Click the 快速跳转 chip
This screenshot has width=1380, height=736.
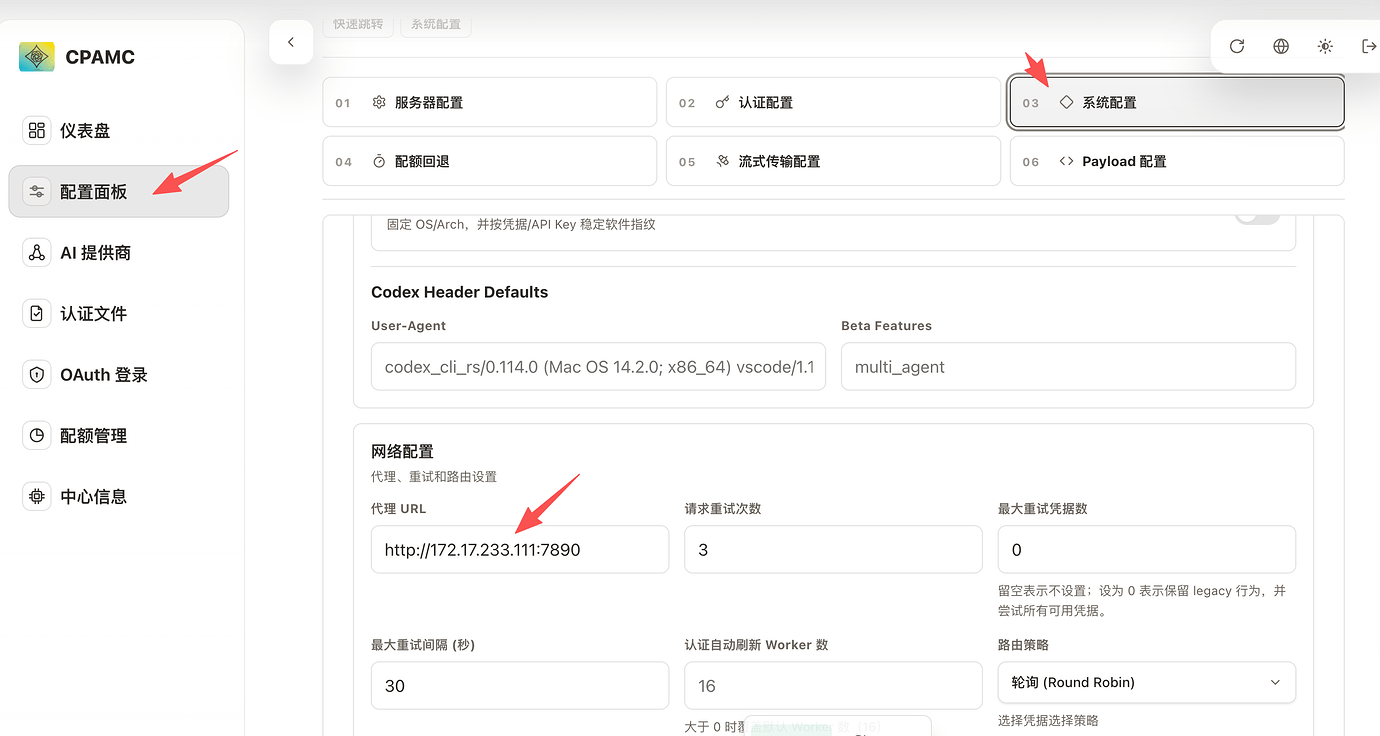point(359,24)
